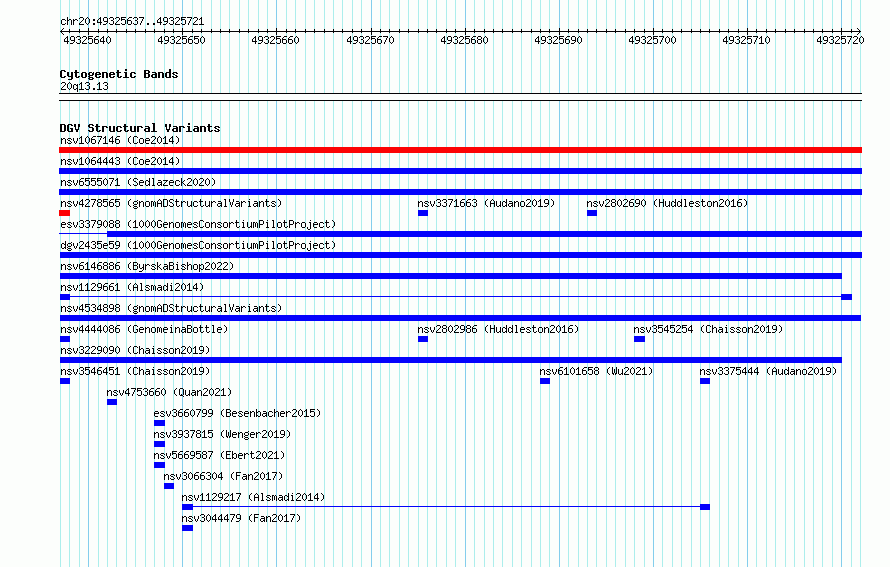Select the blue marker under nsv3066304

[x=169, y=486]
